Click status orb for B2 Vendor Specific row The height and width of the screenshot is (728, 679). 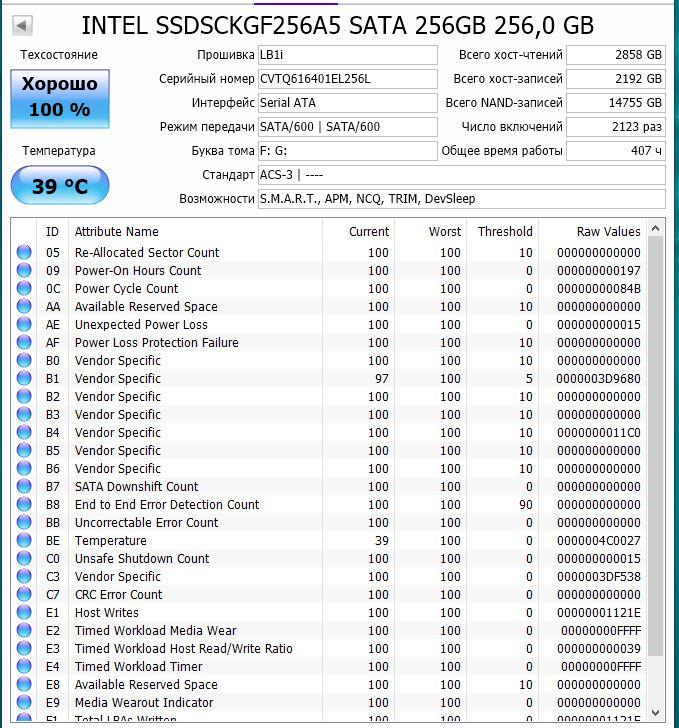tap(24, 396)
